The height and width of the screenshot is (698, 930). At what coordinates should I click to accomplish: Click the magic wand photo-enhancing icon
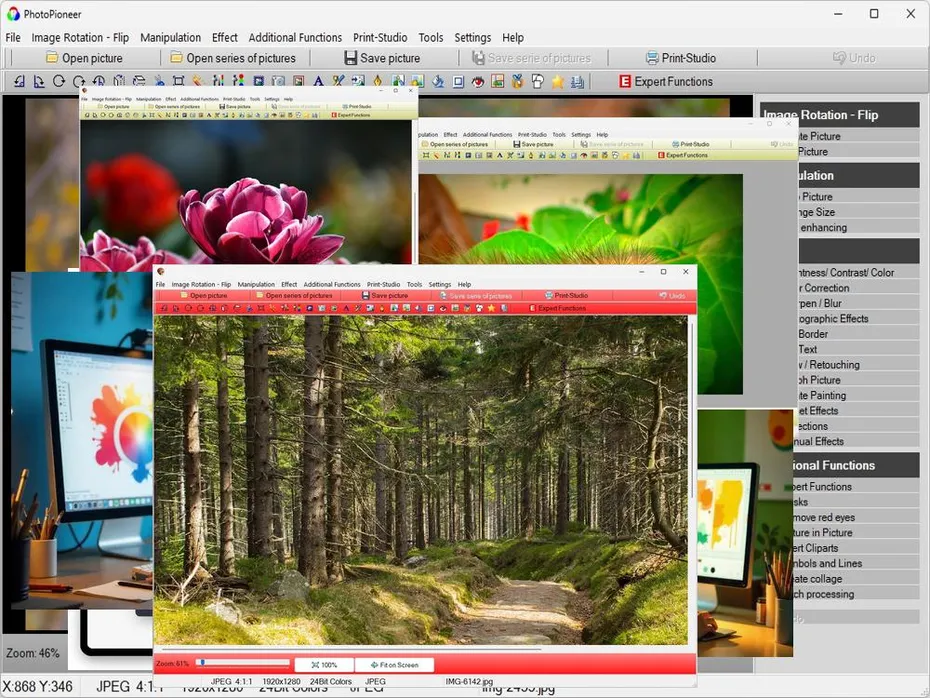195,81
